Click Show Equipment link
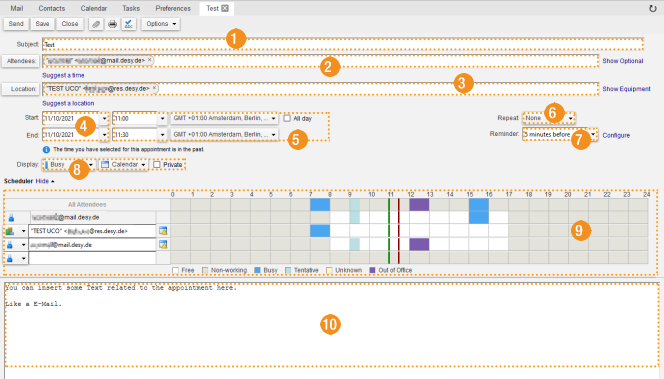664x379 pixels. (x=626, y=89)
